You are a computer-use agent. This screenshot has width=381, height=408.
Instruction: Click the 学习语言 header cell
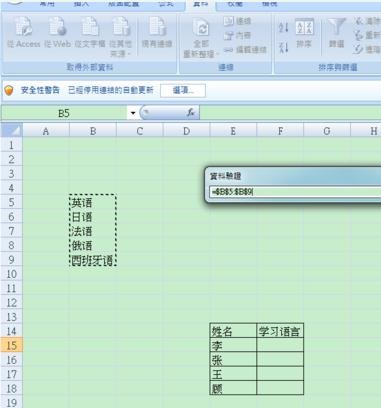280,331
